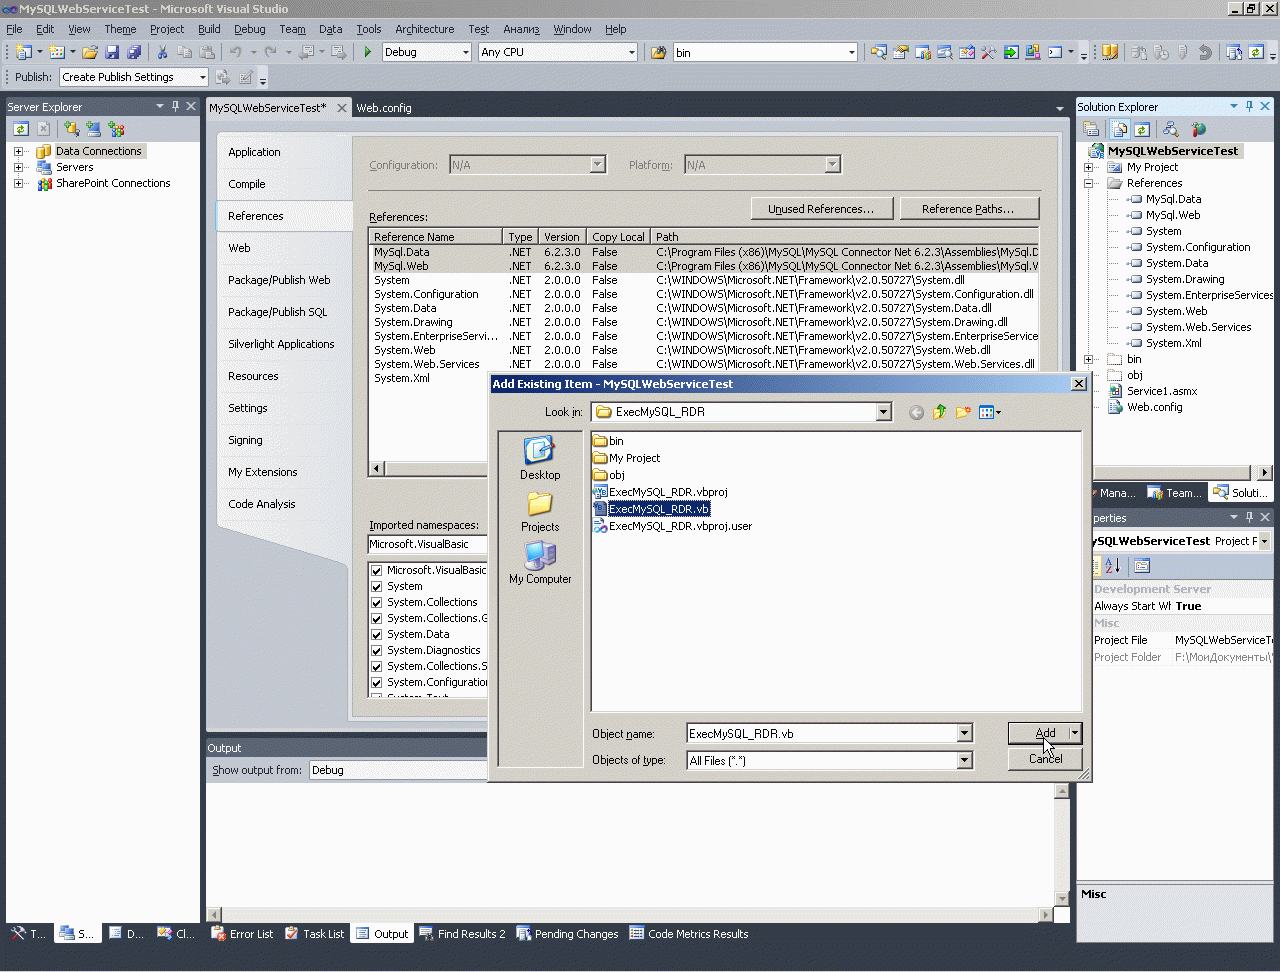Click the Save icon in the toolbar
1280x972 pixels.
click(112, 52)
